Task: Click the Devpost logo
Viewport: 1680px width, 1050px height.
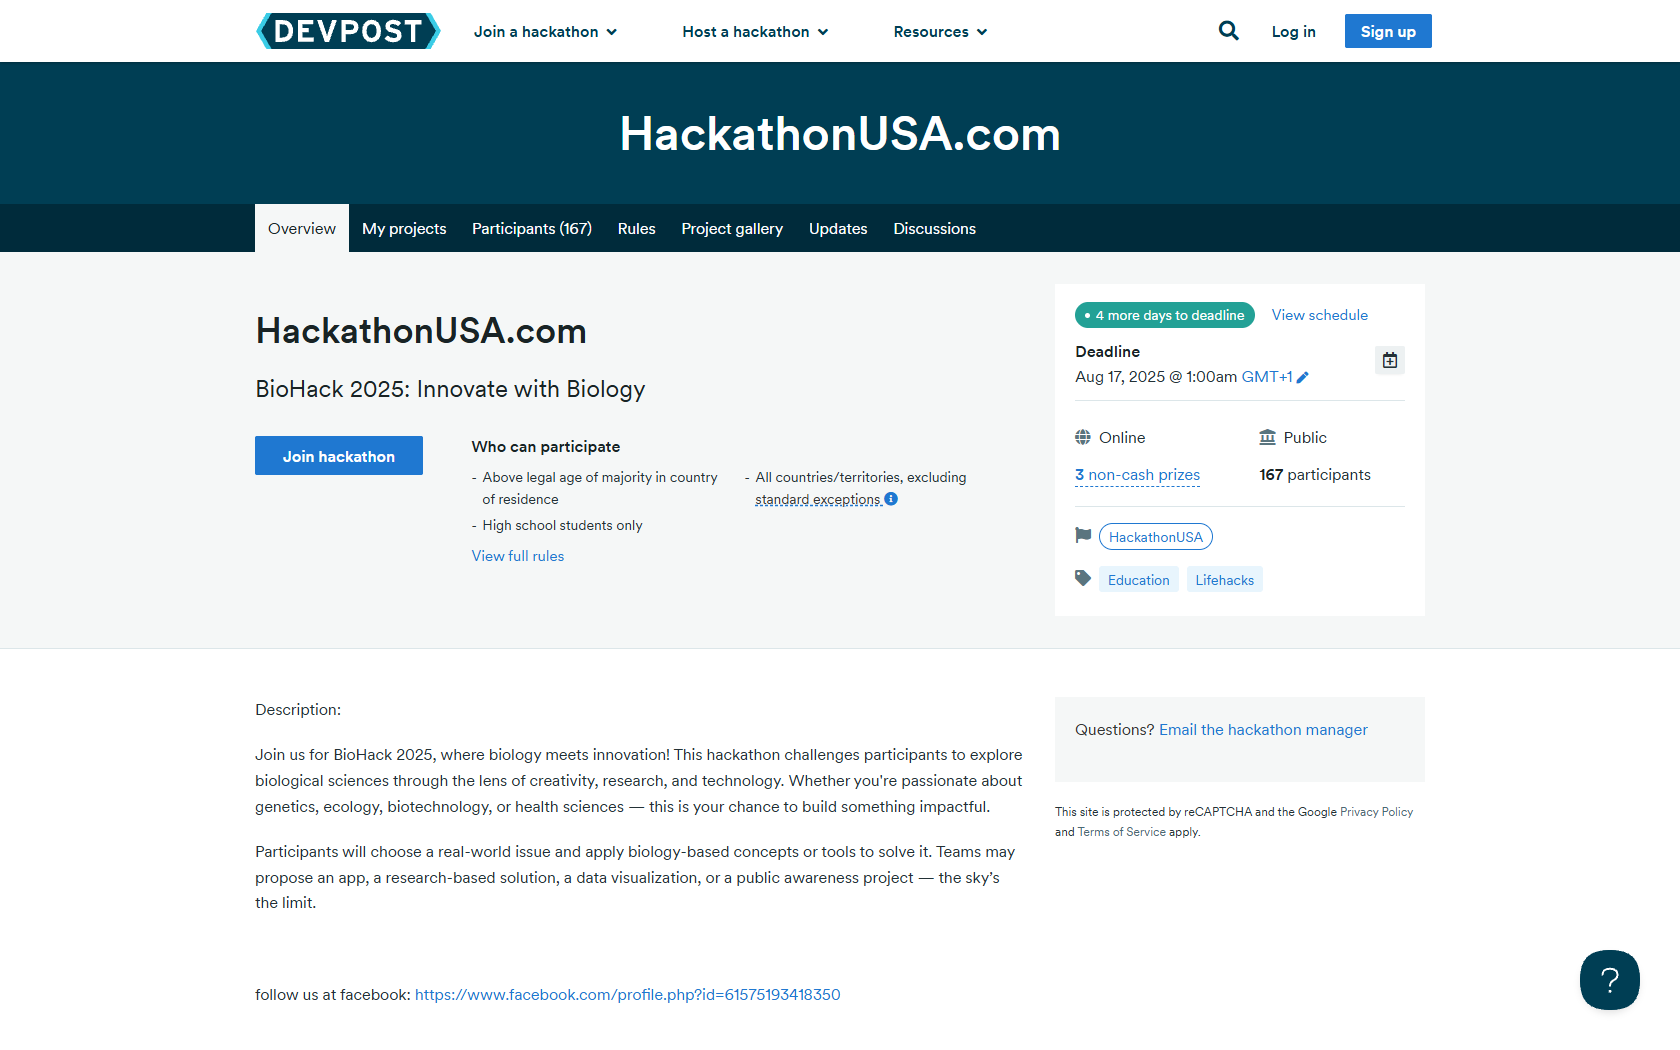Action: tap(348, 31)
